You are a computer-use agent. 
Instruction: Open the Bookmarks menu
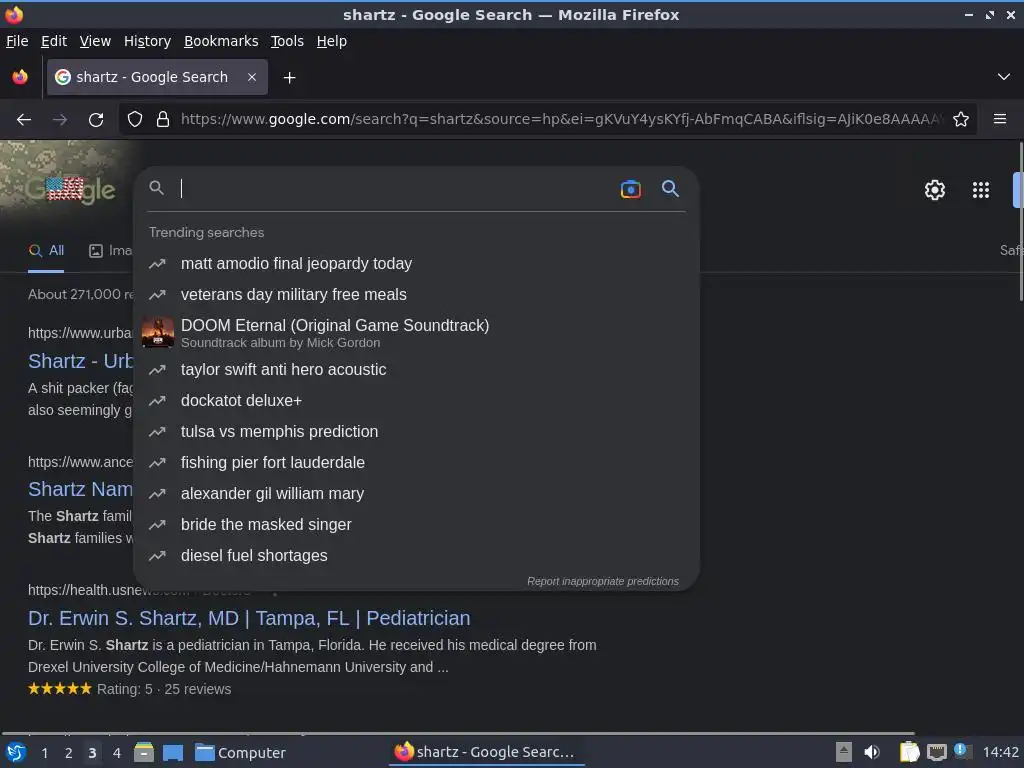click(221, 41)
